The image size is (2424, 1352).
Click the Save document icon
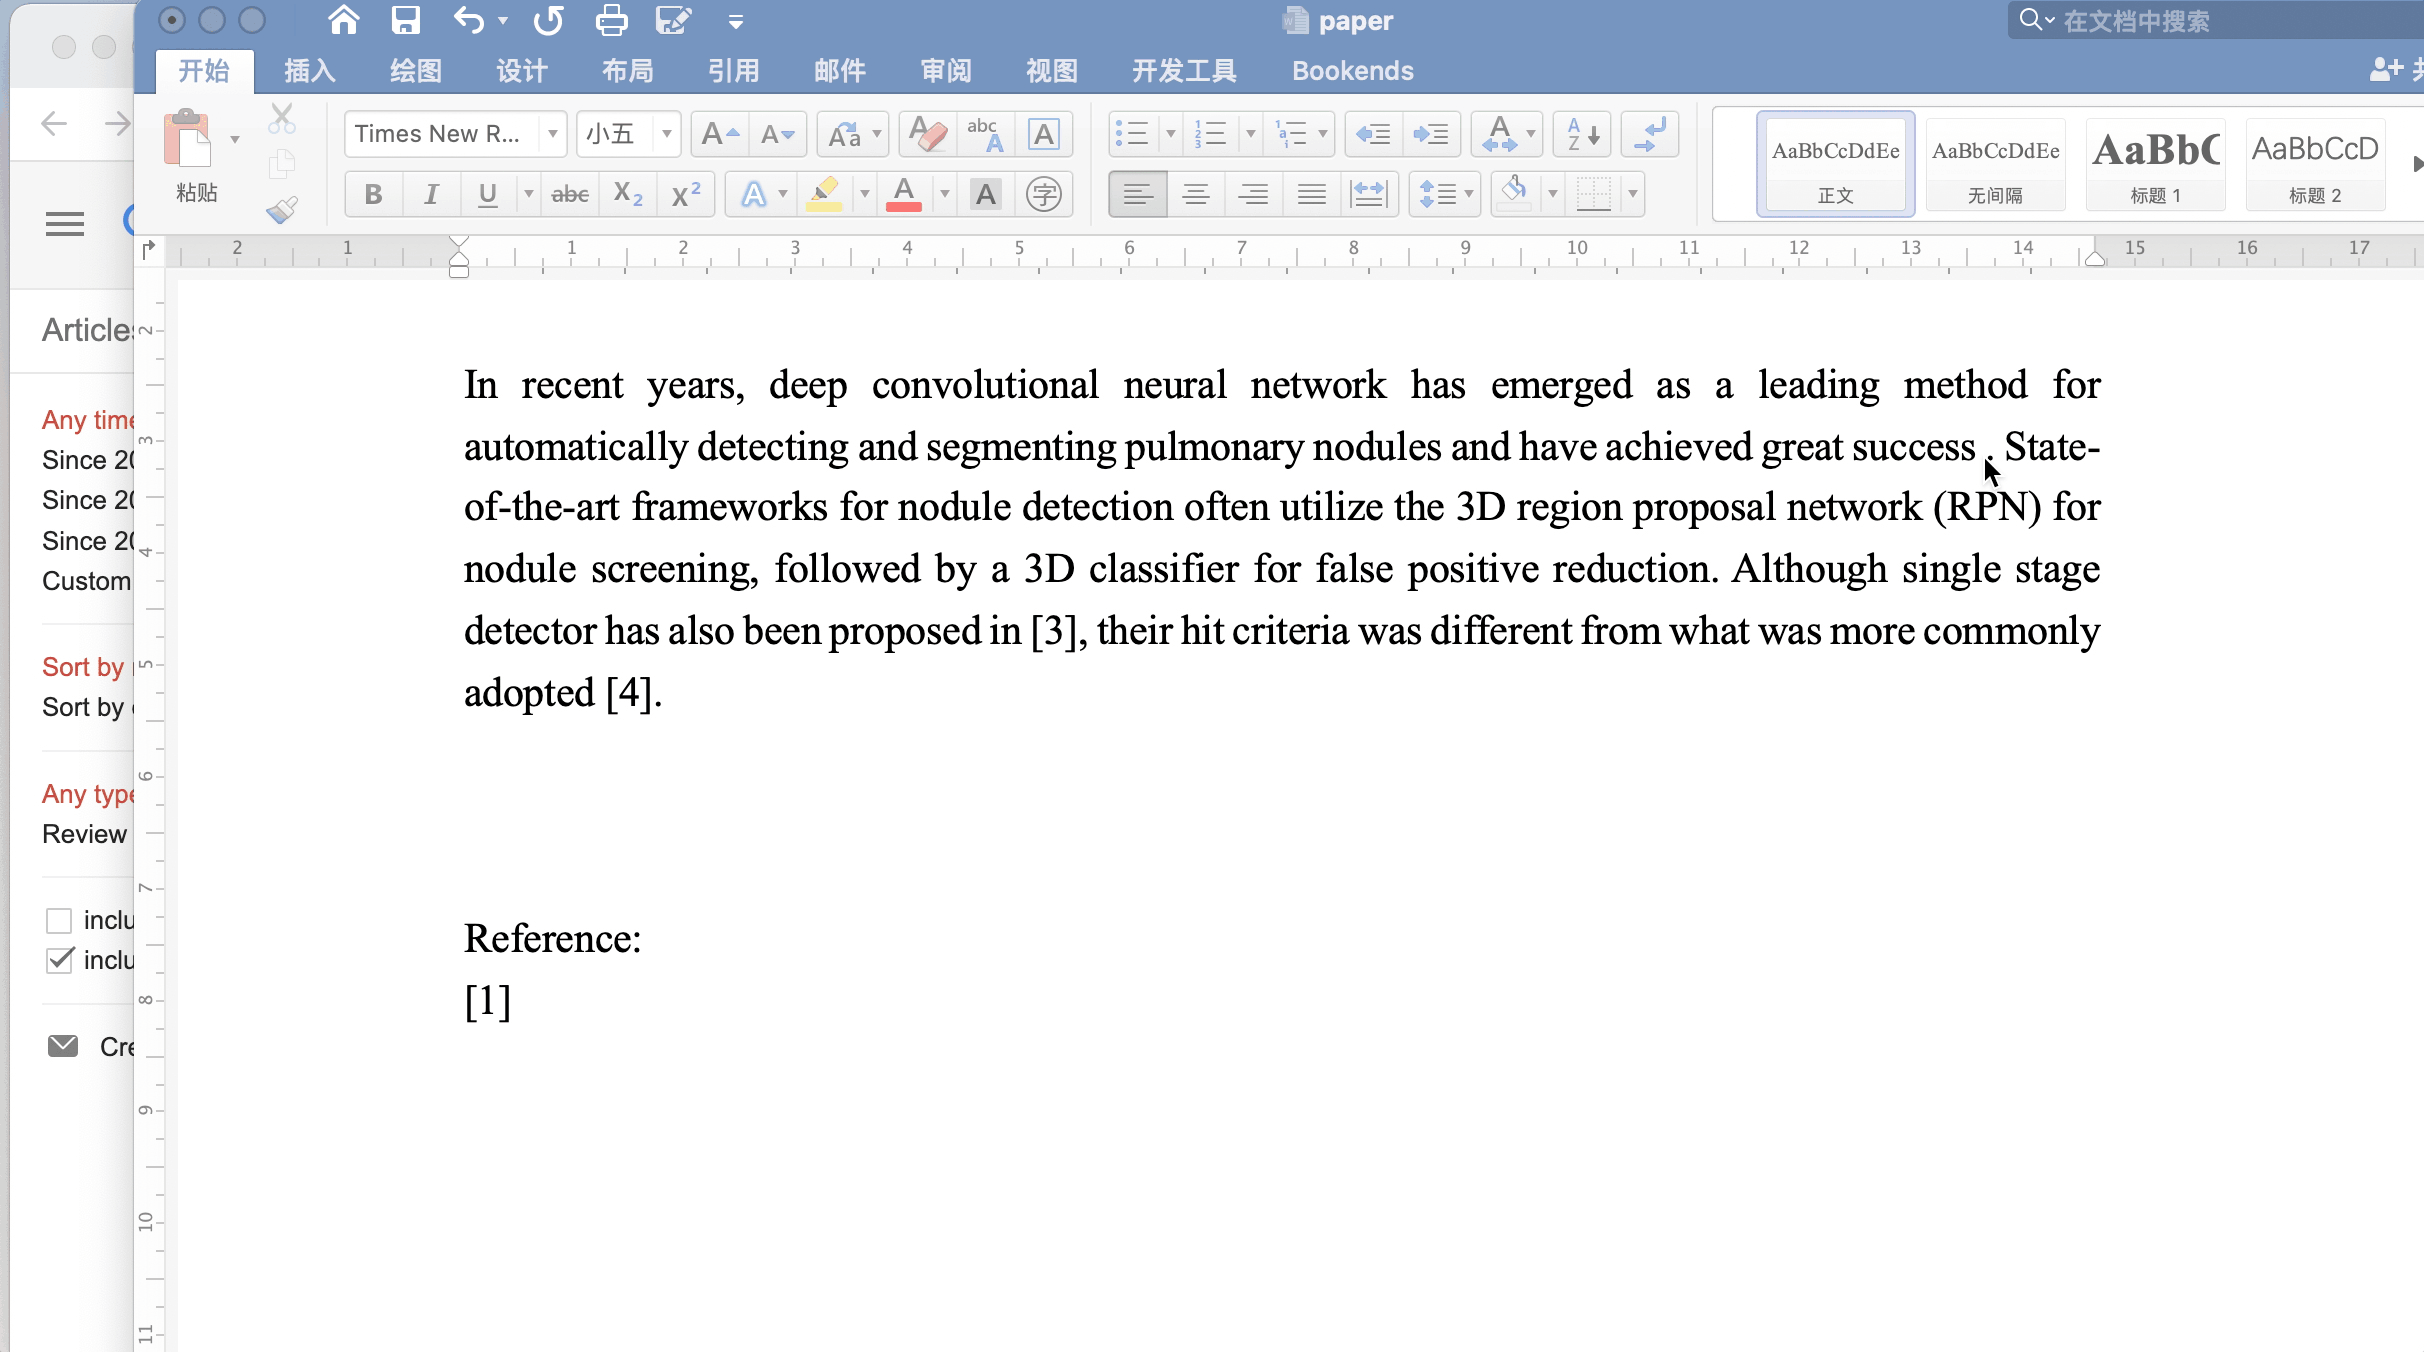pyautogui.click(x=405, y=20)
